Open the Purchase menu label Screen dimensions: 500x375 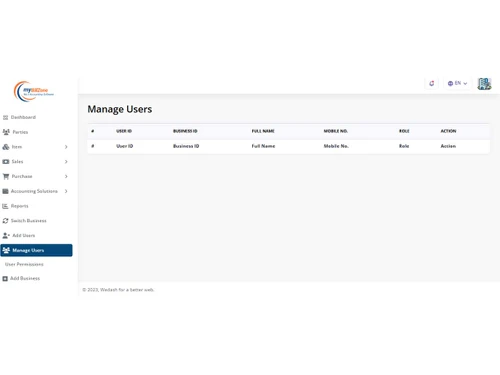pyautogui.click(x=22, y=176)
